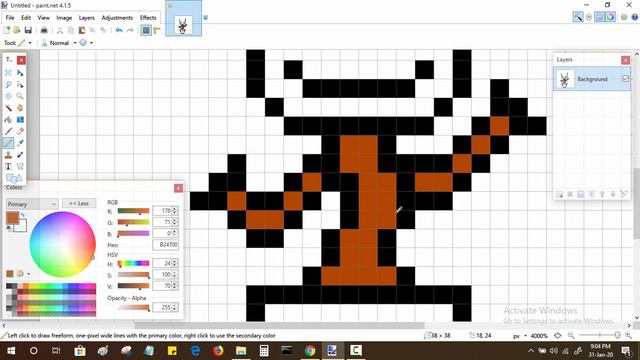
Task: Cut the selection with the scissors icon
Action: coord(60,30)
